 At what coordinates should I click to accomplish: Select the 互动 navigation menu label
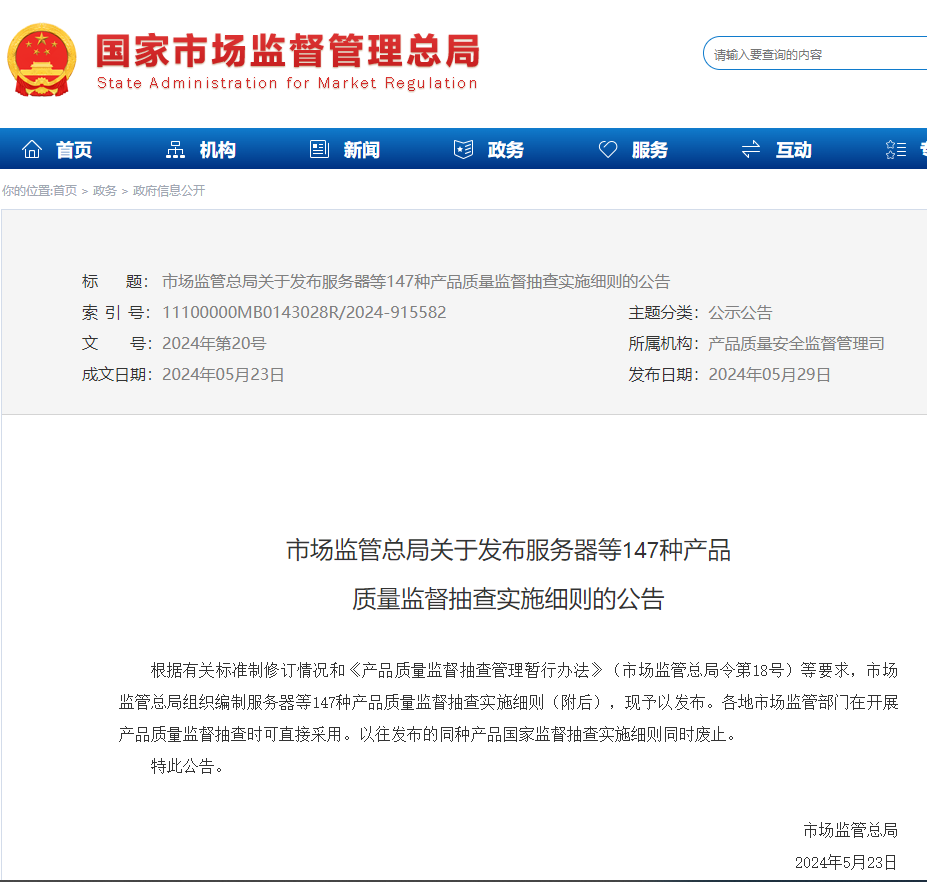click(793, 150)
